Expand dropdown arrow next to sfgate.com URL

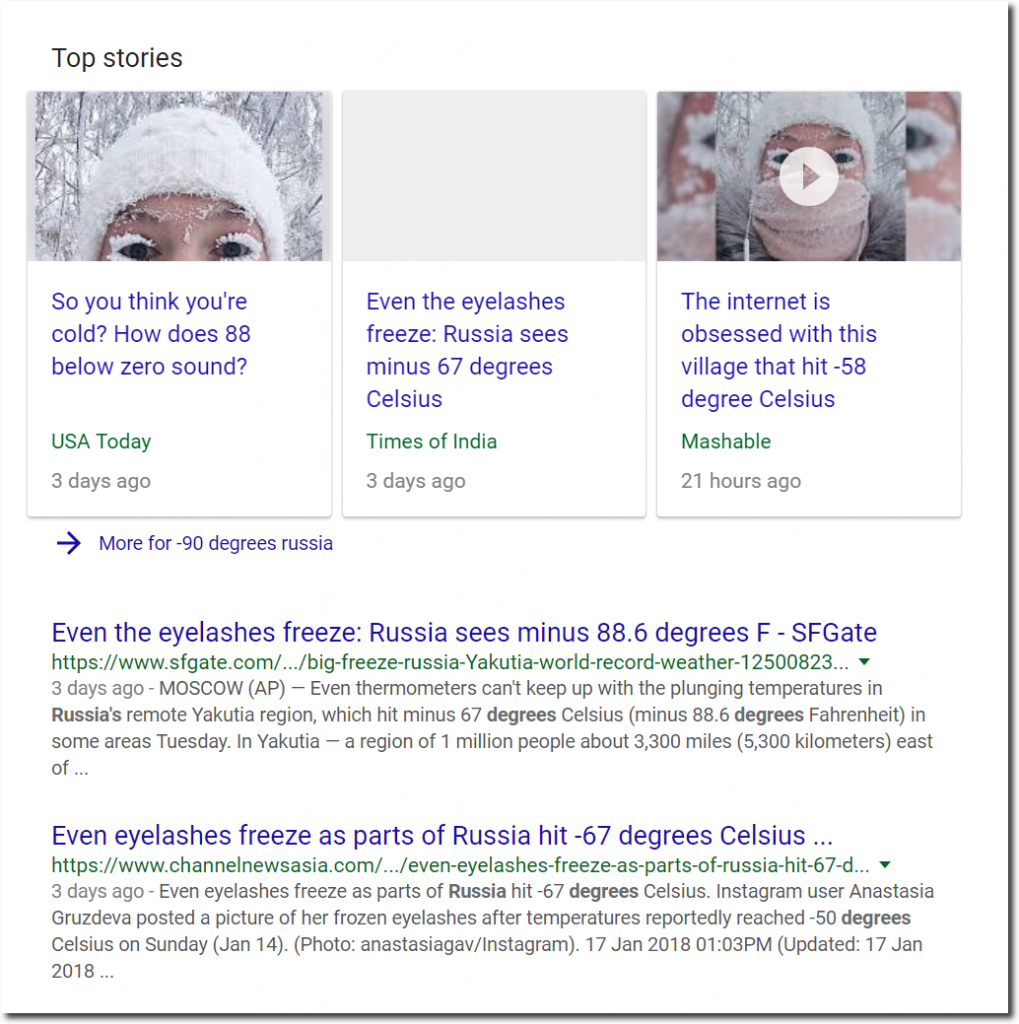coord(864,662)
